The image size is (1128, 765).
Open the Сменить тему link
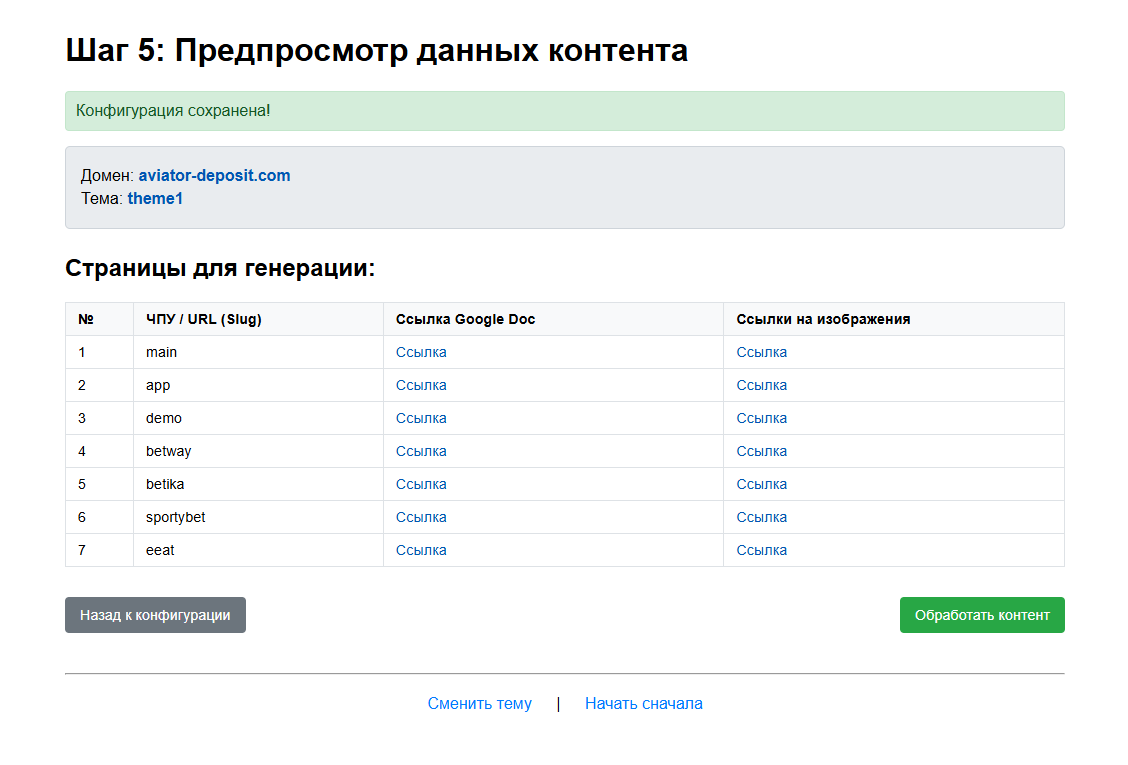[x=479, y=703]
